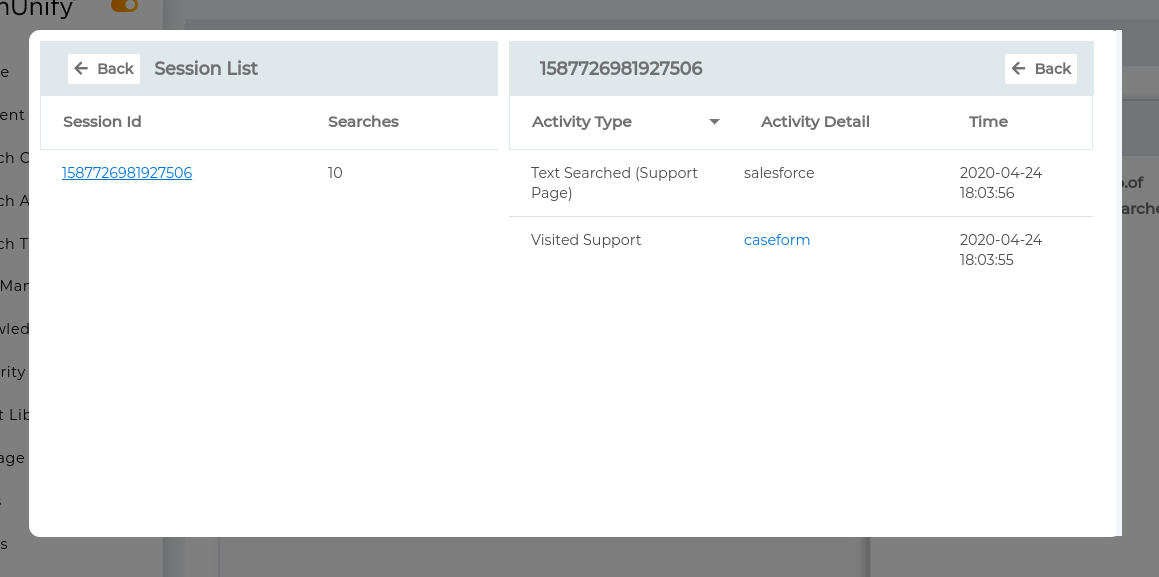Click Back button in session detail header
This screenshot has width=1159, height=577.
(x=1041, y=69)
